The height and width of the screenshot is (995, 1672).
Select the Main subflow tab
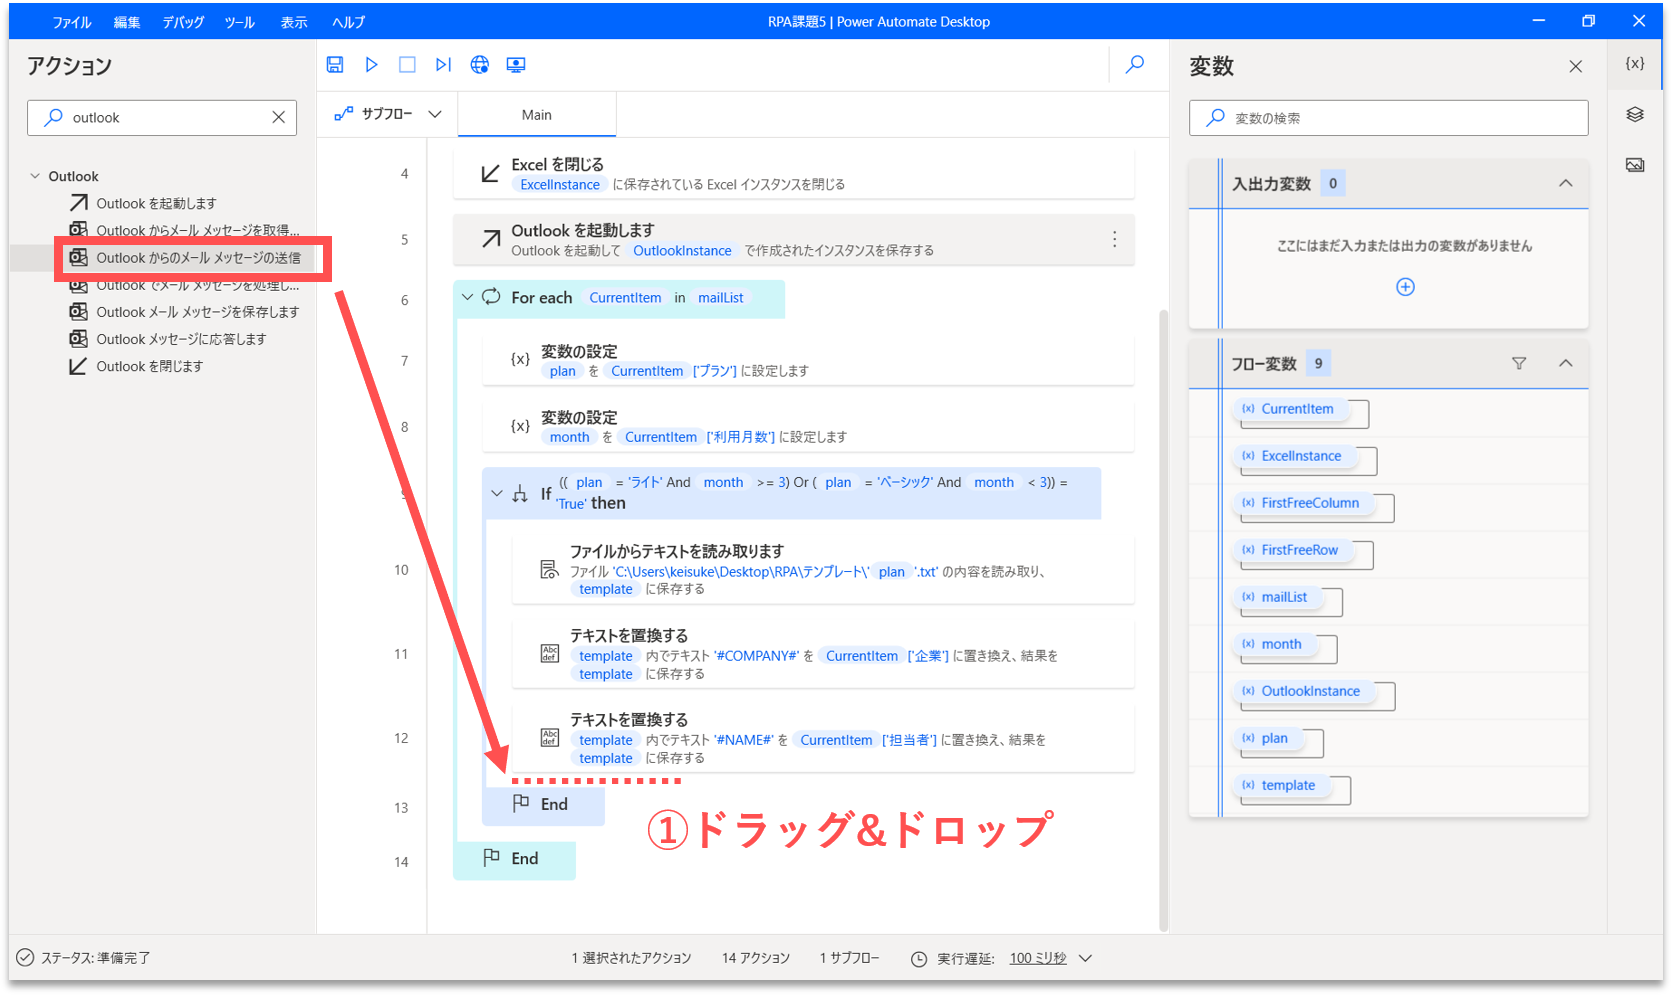click(537, 115)
